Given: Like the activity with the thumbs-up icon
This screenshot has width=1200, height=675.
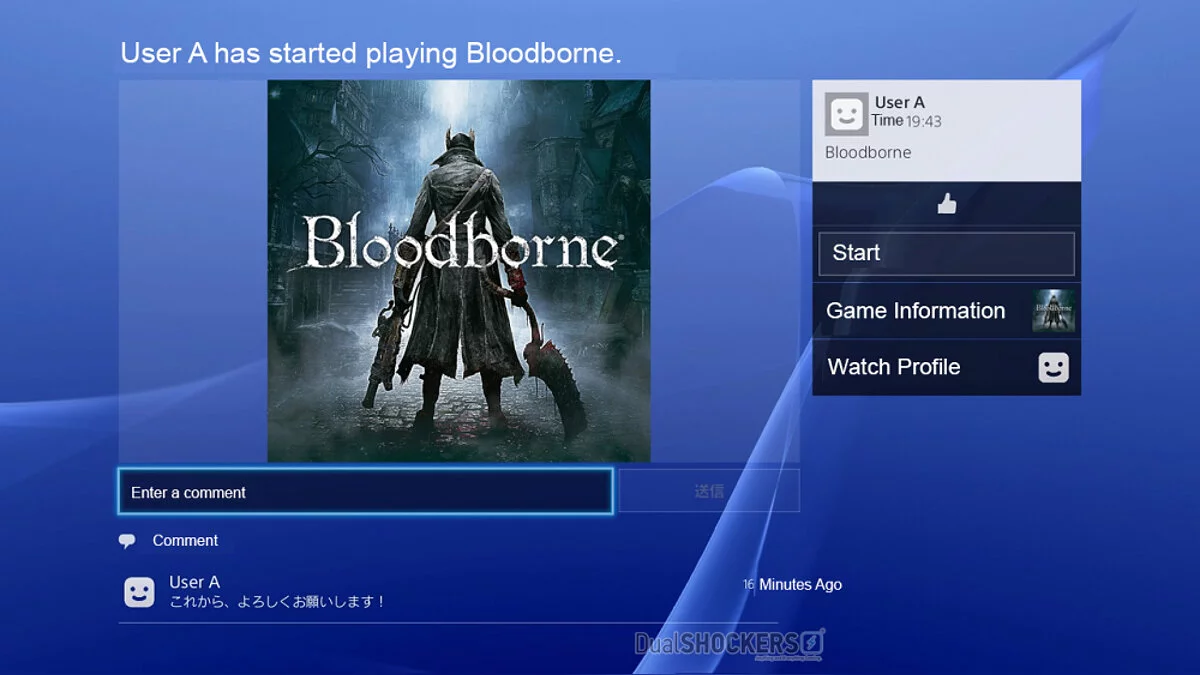Looking at the screenshot, I should click(x=946, y=204).
